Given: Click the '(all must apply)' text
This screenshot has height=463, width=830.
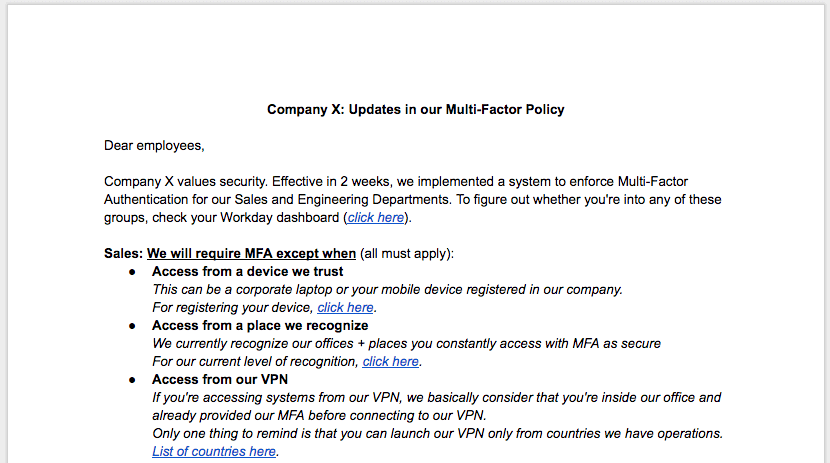Looking at the screenshot, I should coord(406,253).
